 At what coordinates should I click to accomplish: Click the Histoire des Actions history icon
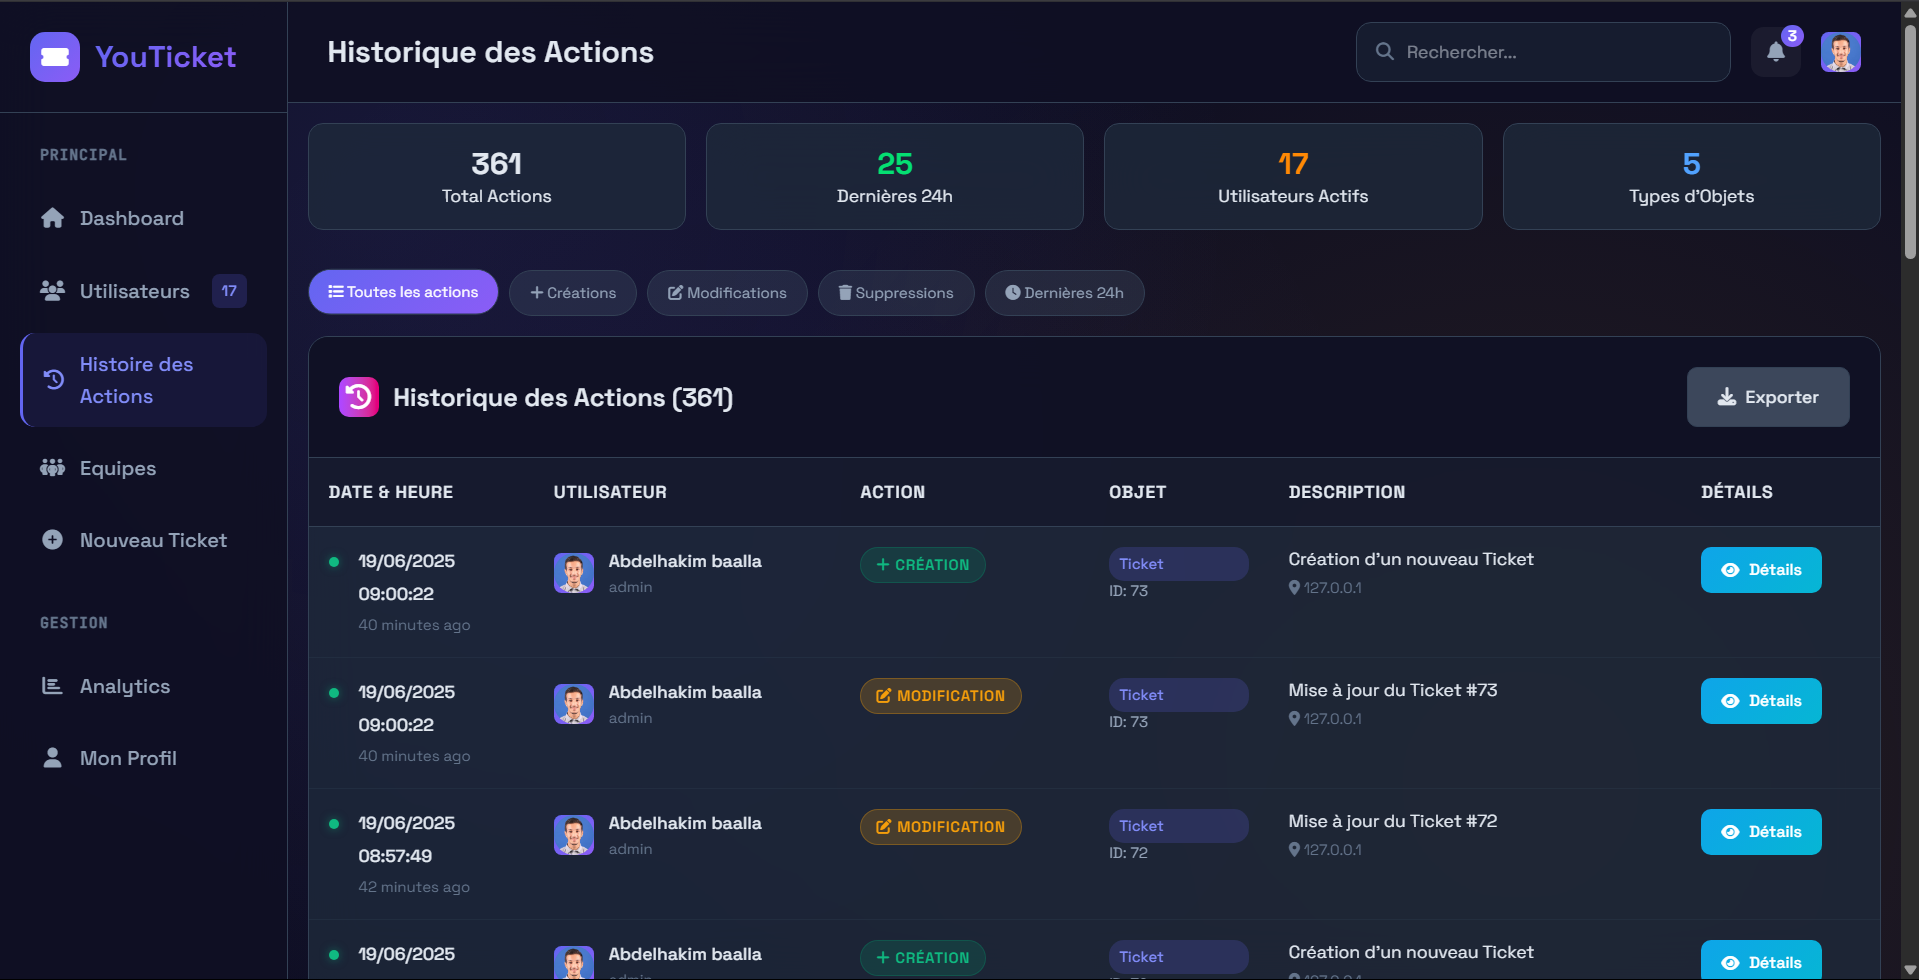click(x=54, y=380)
